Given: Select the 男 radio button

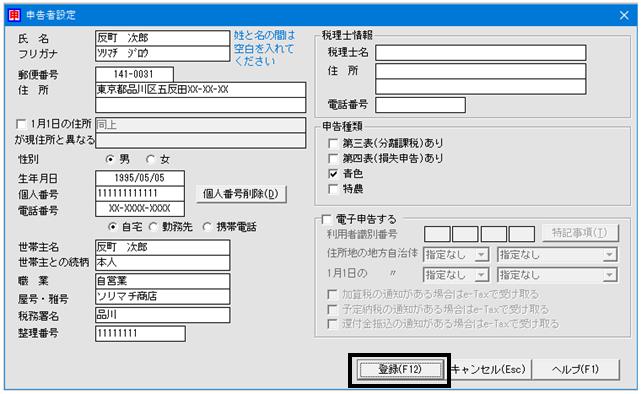Looking at the screenshot, I should (x=110, y=159).
